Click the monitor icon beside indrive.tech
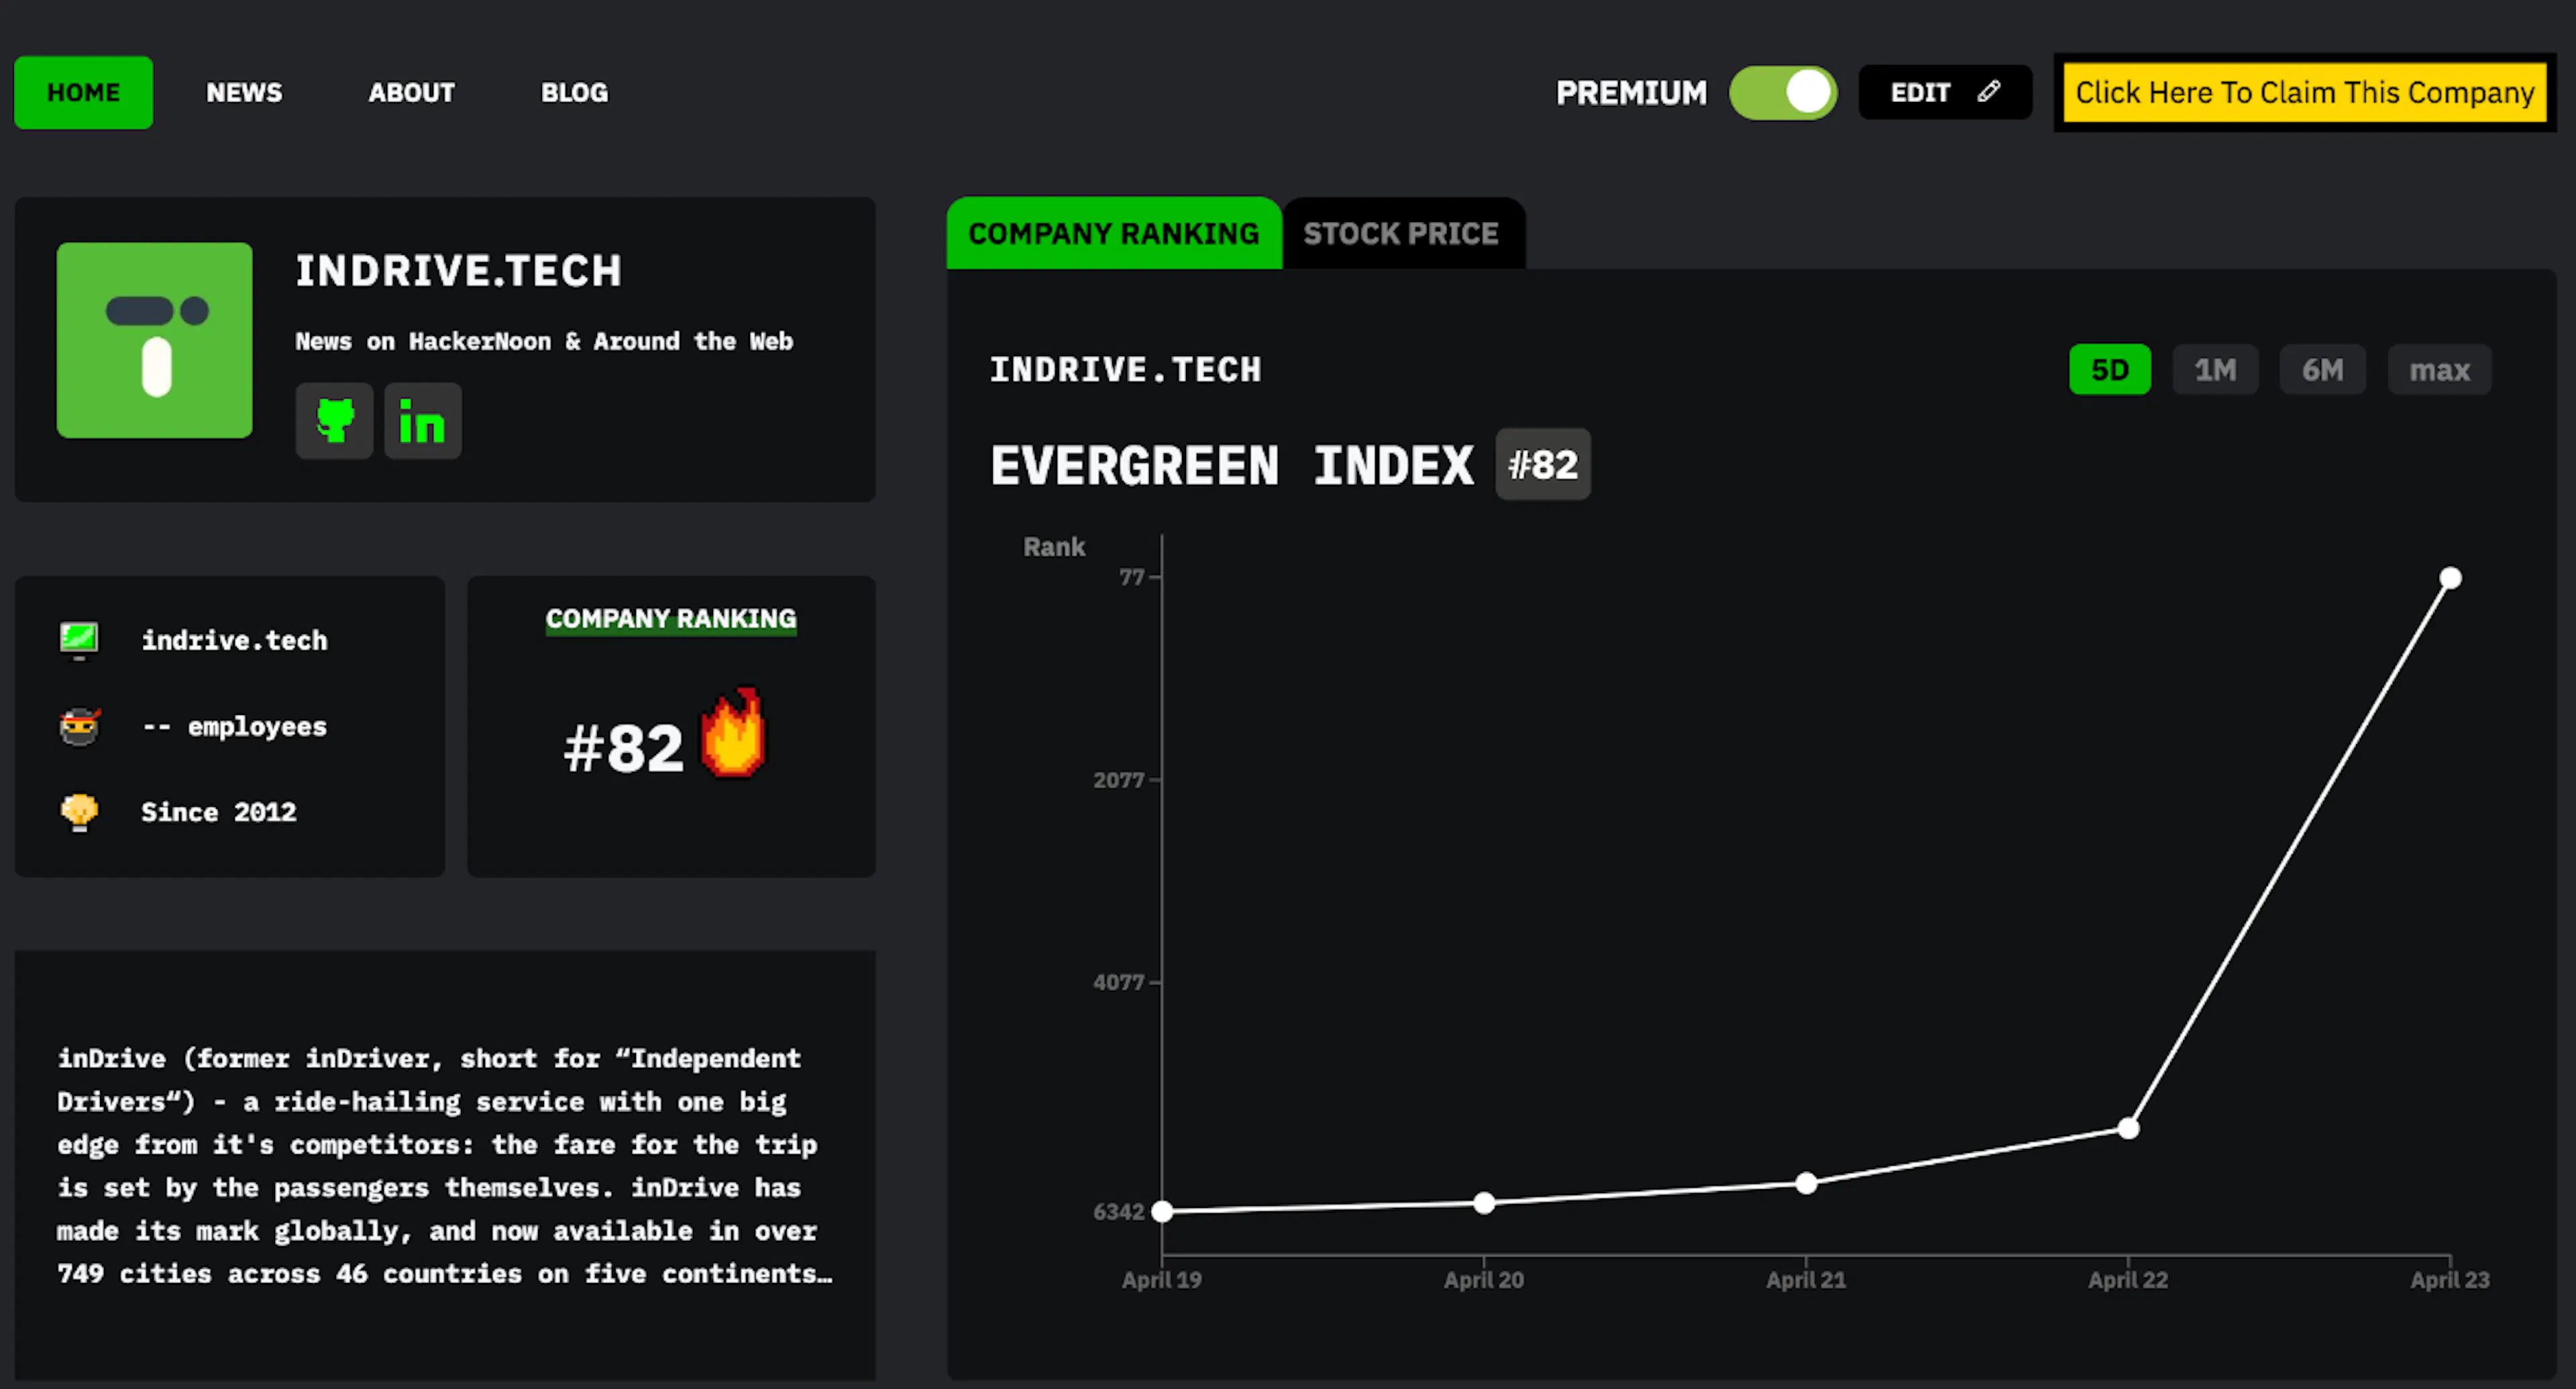The width and height of the screenshot is (2576, 1389). 79,640
